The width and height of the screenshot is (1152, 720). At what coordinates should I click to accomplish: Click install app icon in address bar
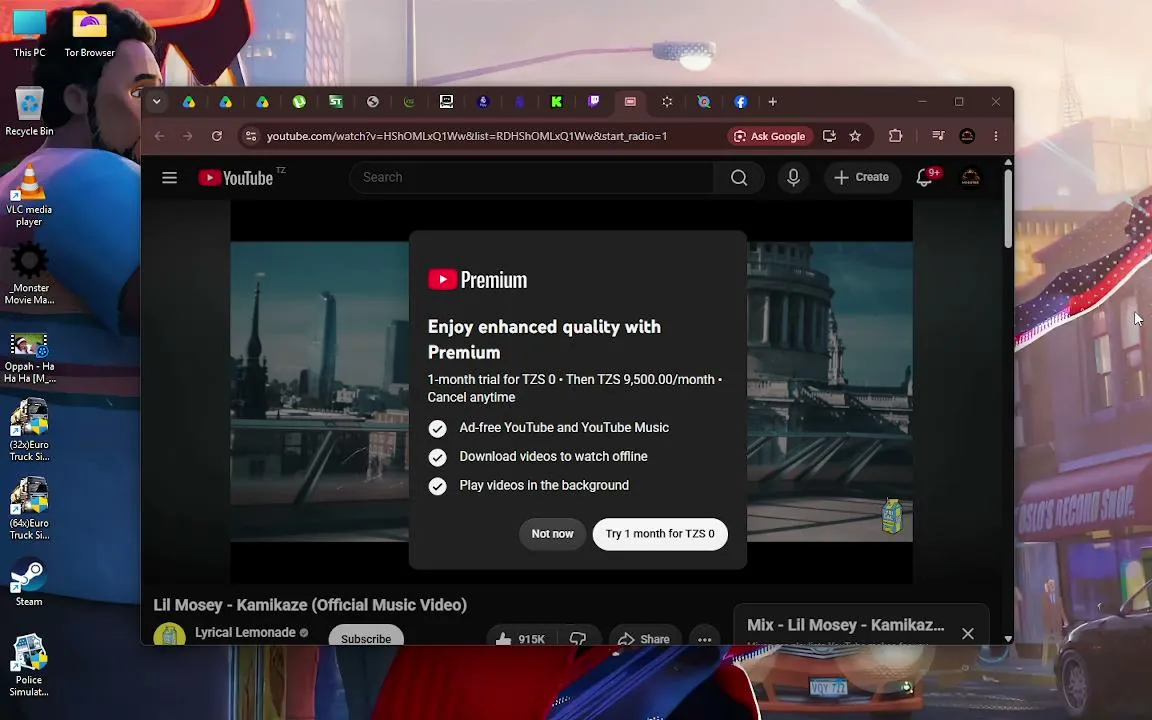pos(829,136)
